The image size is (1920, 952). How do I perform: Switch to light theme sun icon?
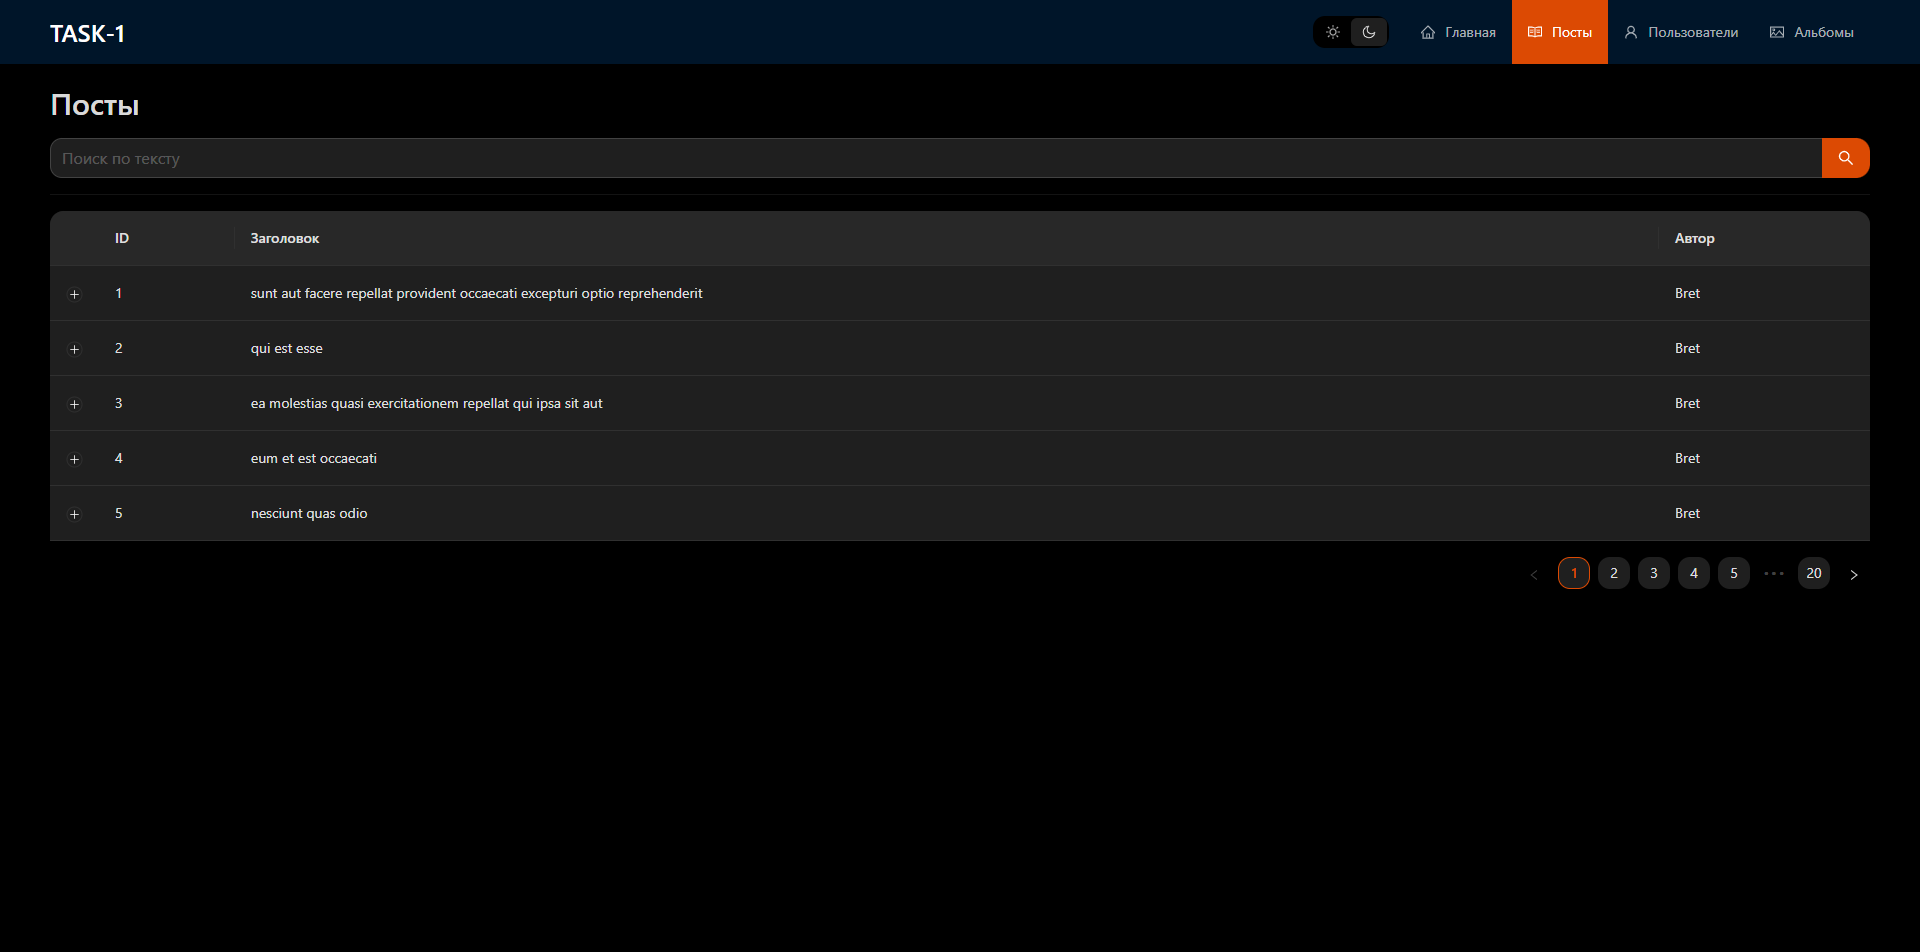[x=1333, y=32]
